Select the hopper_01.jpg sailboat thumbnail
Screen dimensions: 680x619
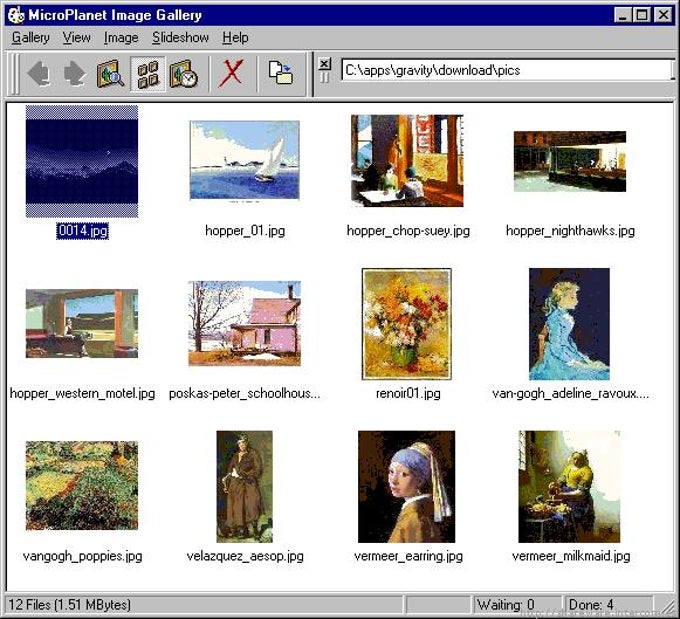[245, 161]
